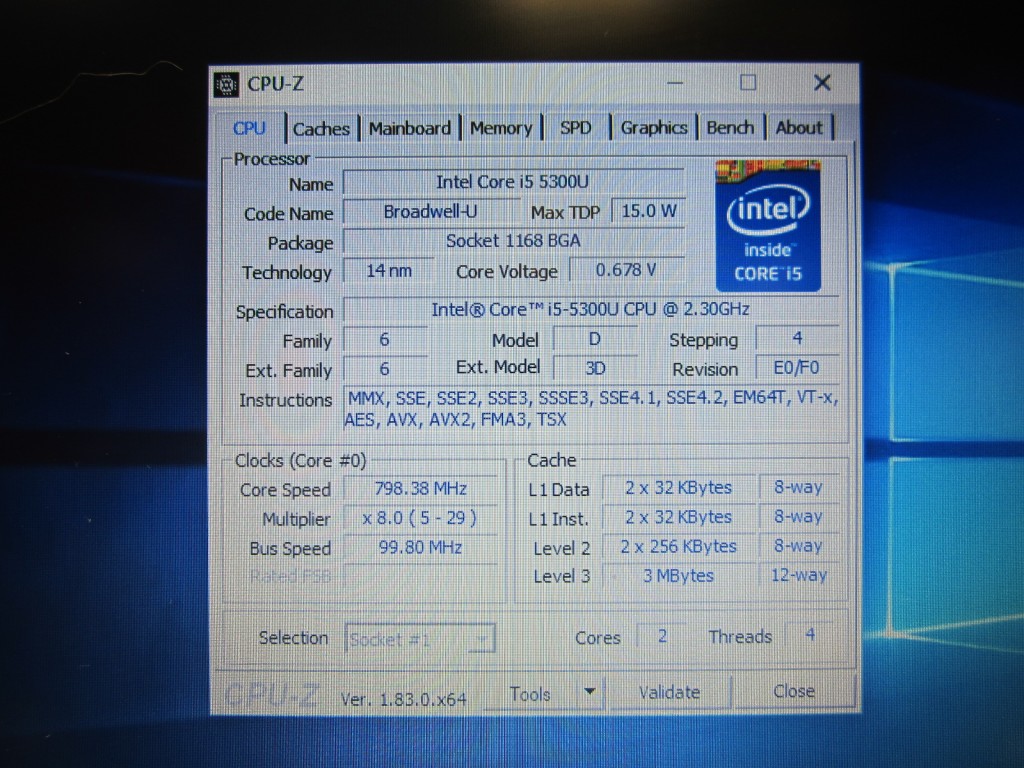
Task: Open the Memory tab
Action: [501, 128]
